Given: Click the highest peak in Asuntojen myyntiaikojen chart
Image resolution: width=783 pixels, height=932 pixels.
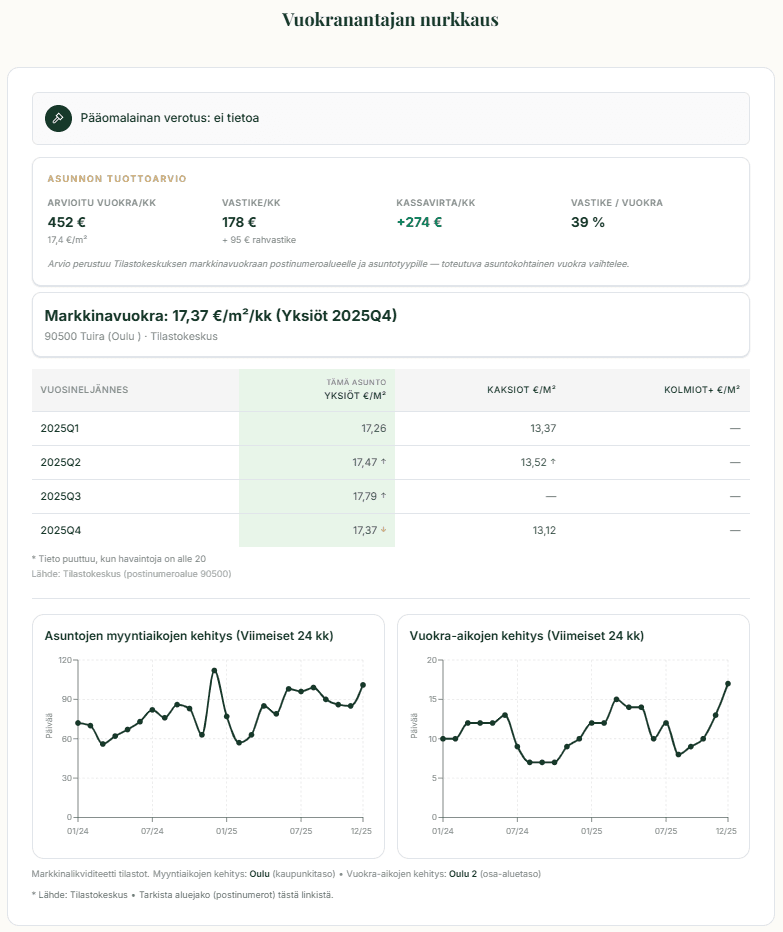Looking at the screenshot, I should tap(214, 670).
